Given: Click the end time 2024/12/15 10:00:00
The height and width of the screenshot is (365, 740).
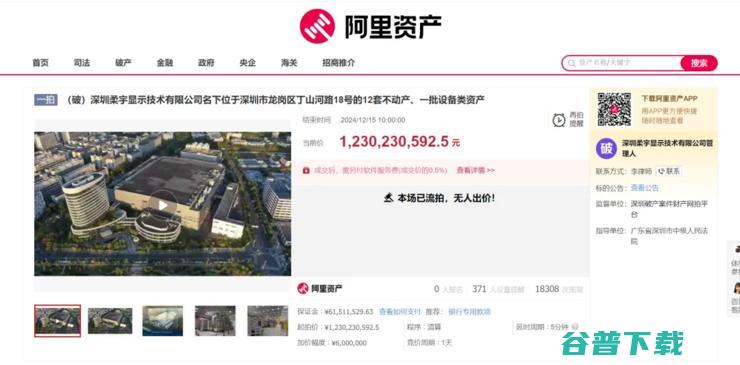Looking at the screenshot, I should [373, 120].
